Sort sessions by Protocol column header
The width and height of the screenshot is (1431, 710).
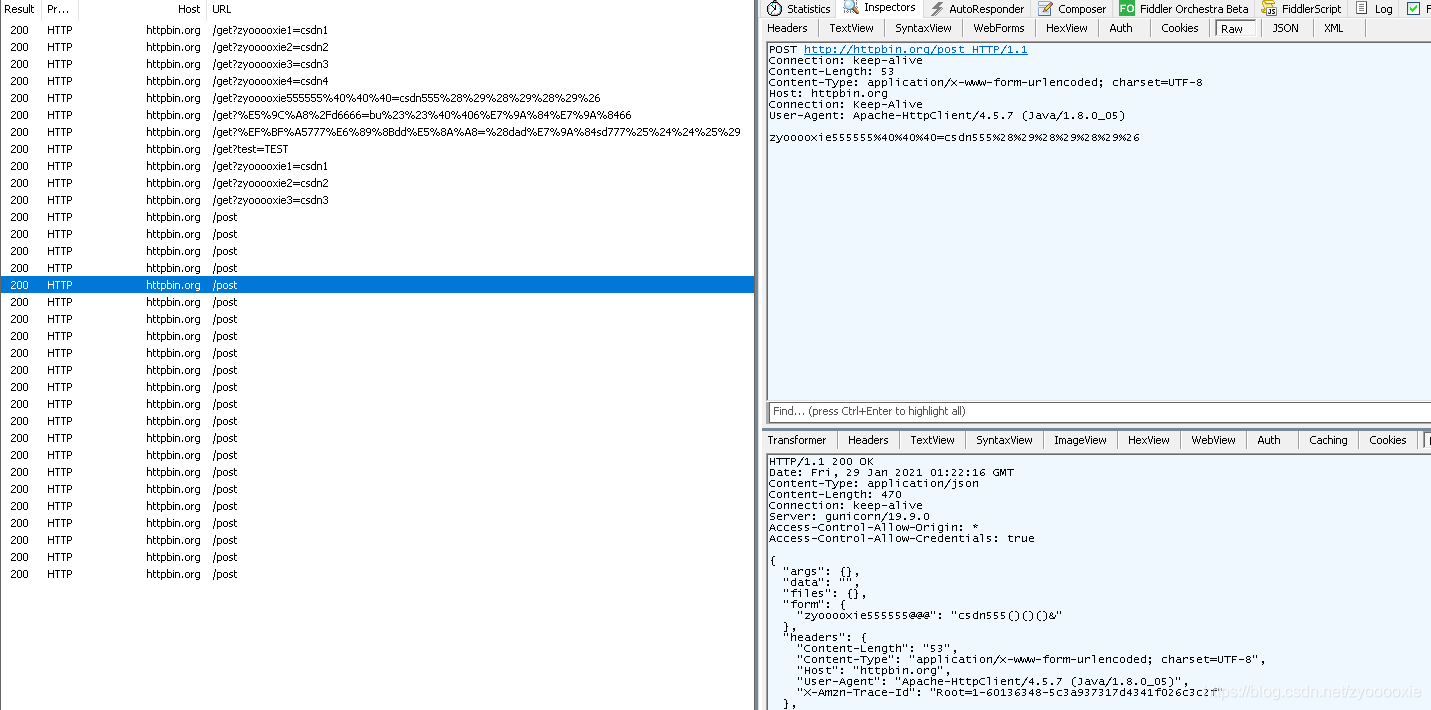(58, 9)
